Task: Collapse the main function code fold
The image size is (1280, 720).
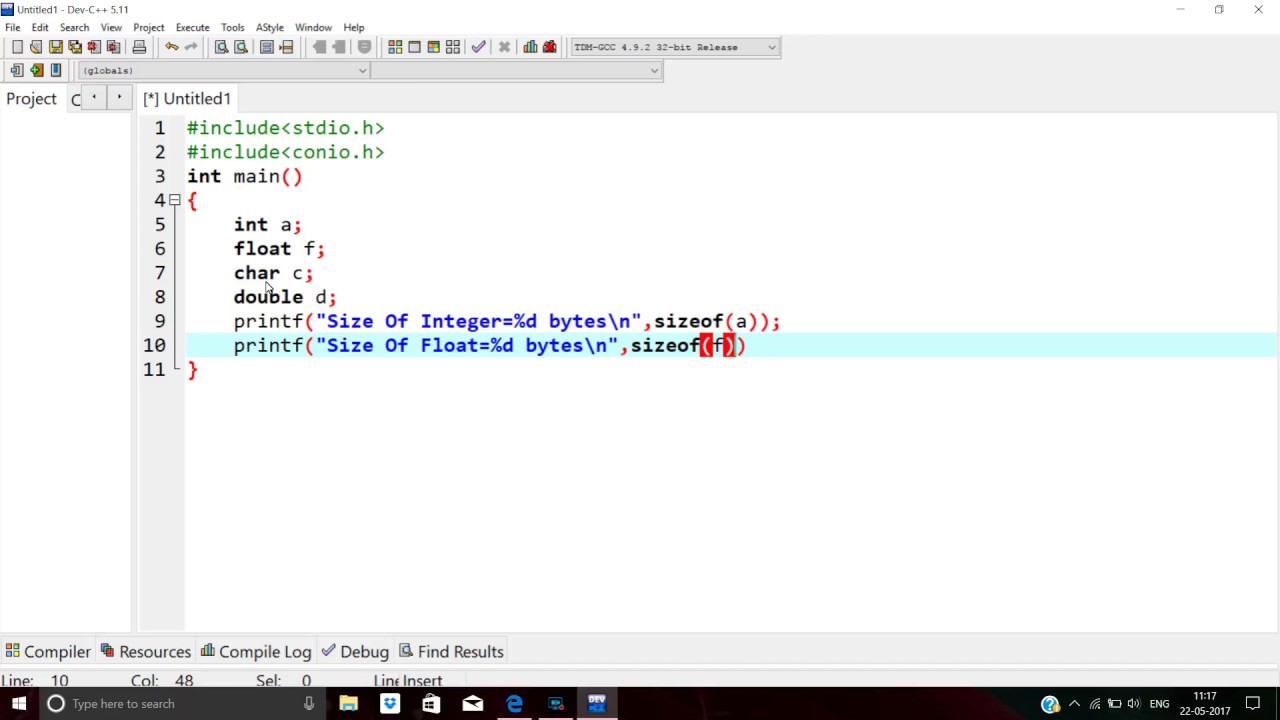Action: (x=173, y=200)
